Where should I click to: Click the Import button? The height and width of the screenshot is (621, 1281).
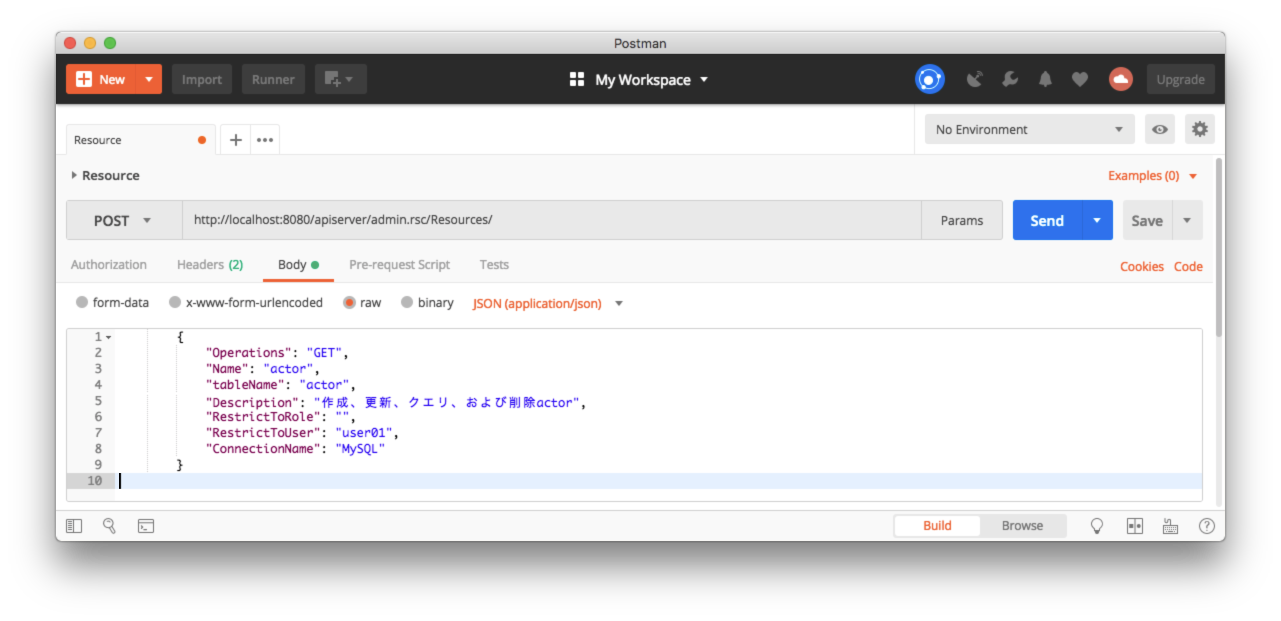[x=202, y=79]
